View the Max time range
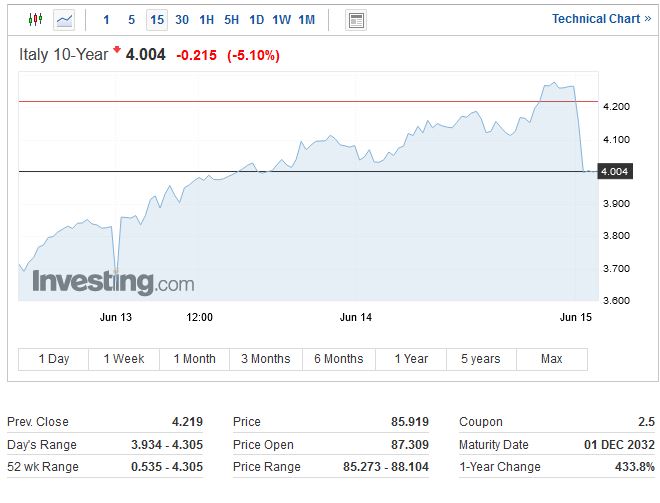 [551, 359]
